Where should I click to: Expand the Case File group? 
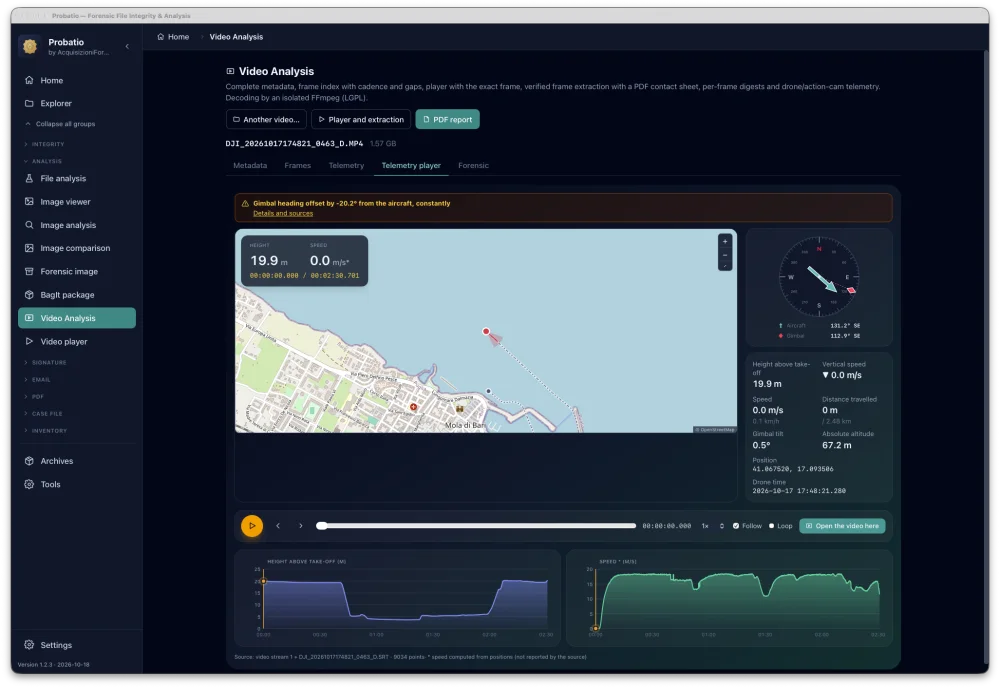[x=43, y=414]
